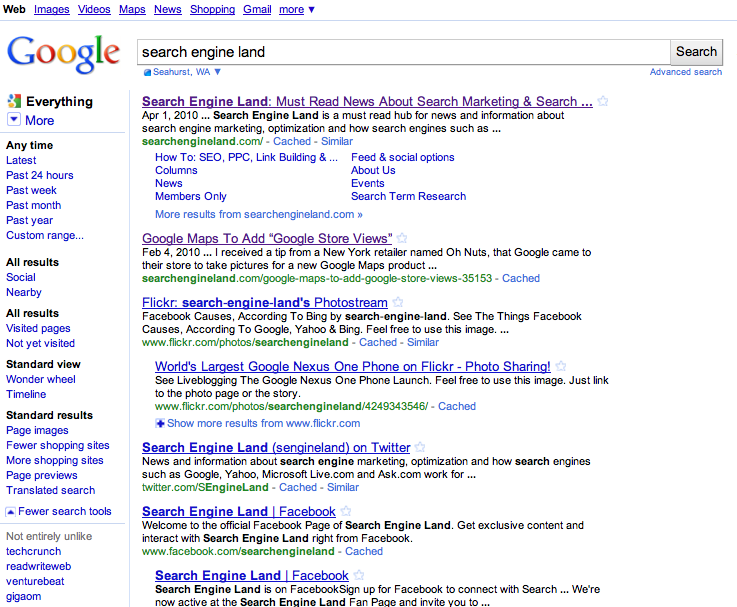The width and height of the screenshot is (737, 607).
Task: Open Search Term Research sitelink
Action: click(408, 196)
